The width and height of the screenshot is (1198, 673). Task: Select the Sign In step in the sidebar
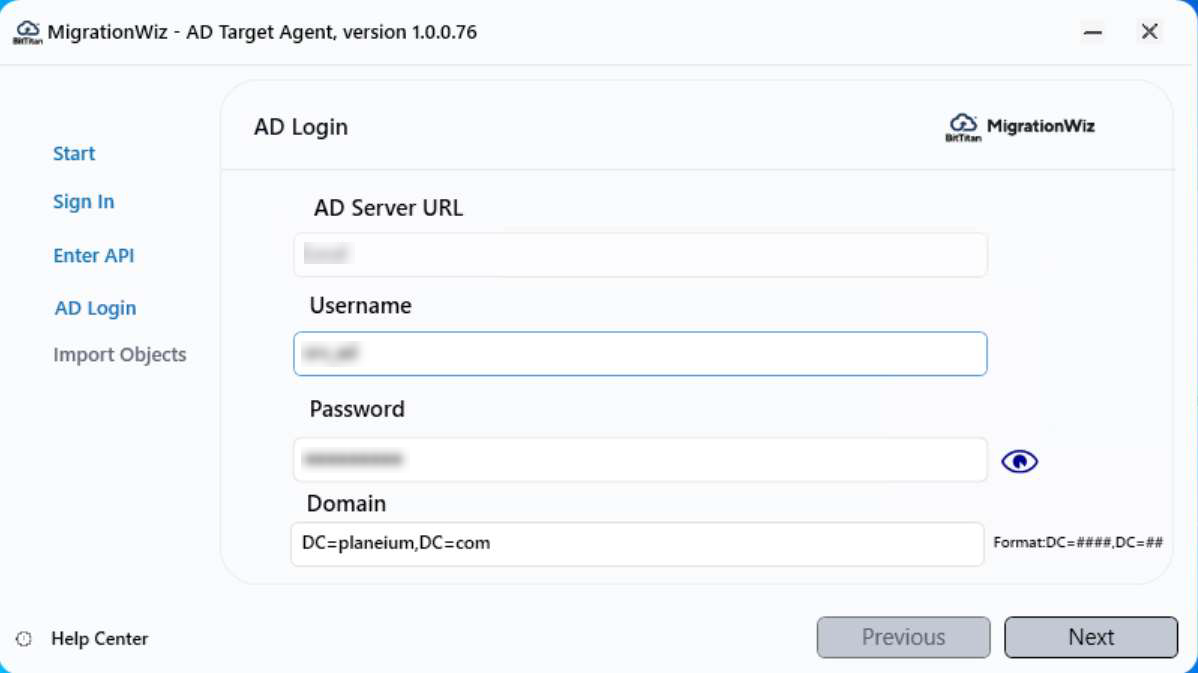coord(83,201)
